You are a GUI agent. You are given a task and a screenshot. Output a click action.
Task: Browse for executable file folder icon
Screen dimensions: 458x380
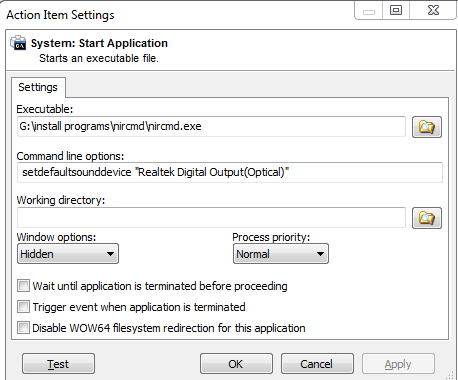[x=427, y=127]
